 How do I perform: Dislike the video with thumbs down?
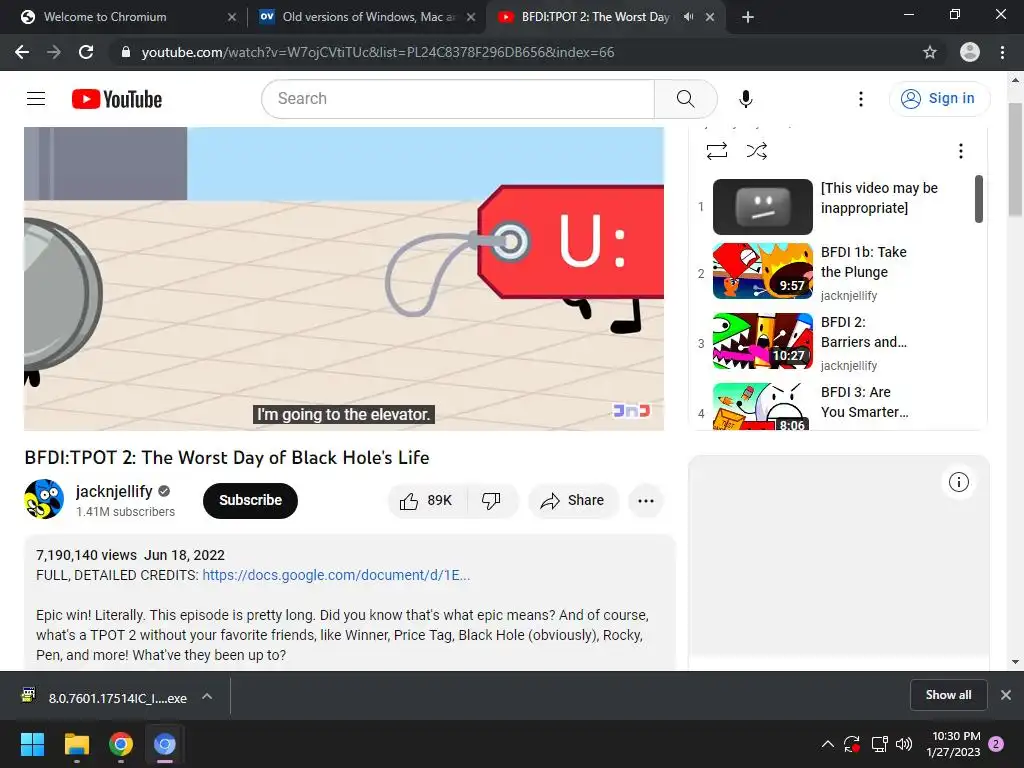[492, 501]
